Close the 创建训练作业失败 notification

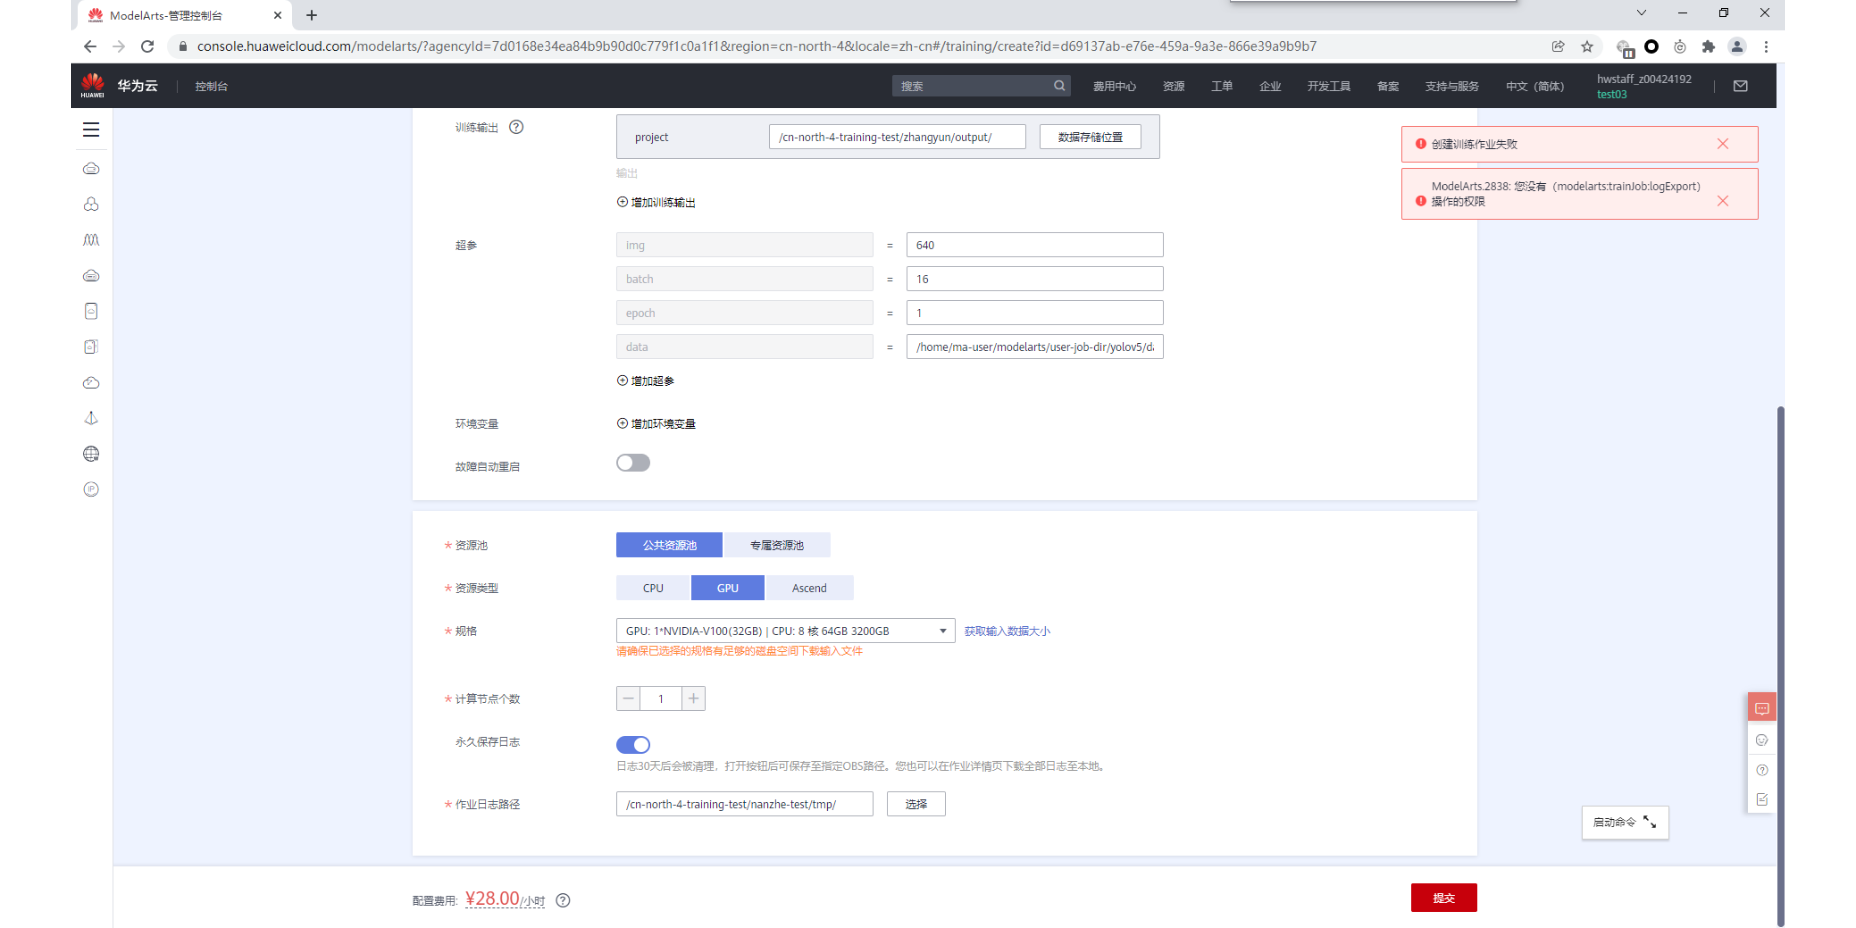[x=1722, y=144]
